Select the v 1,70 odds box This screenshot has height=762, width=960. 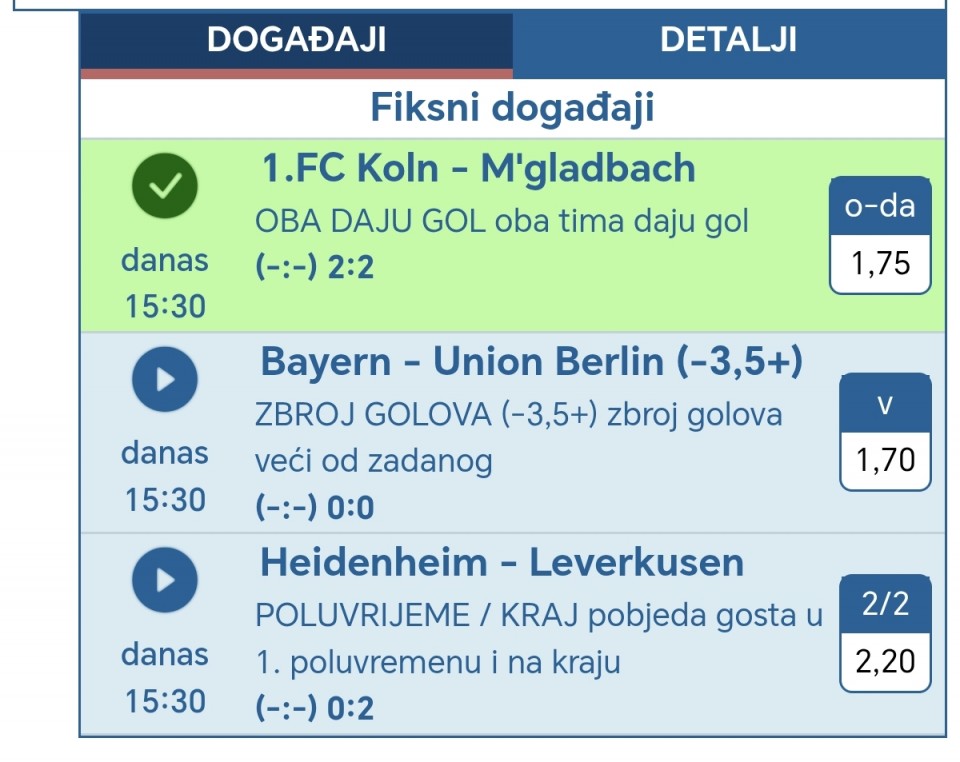(885, 432)
